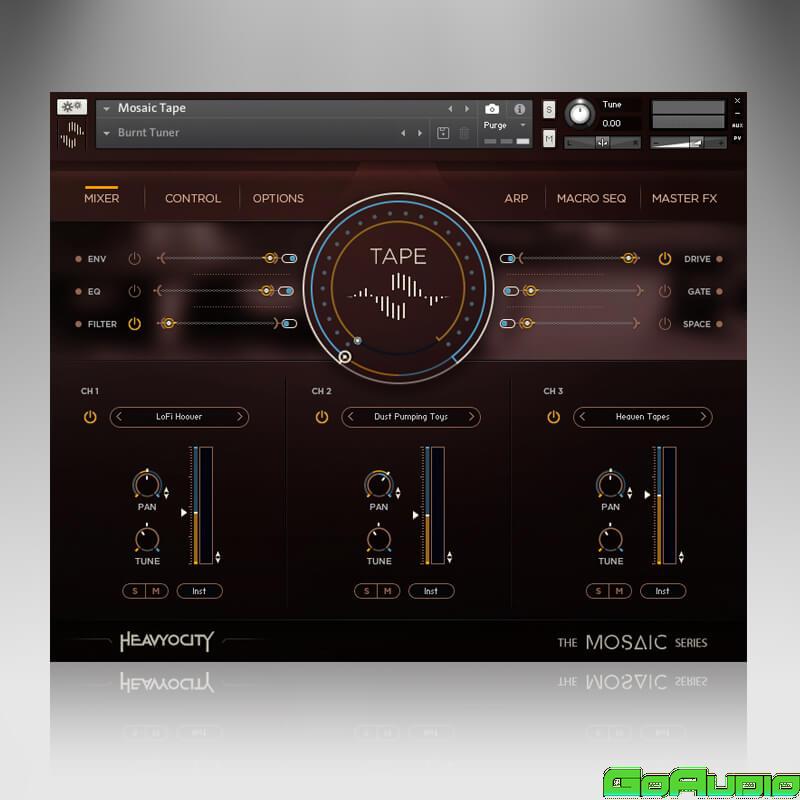Viewport: 800px width, 800px height.
Task: Click the SPACE macro assign dot
Action: (x=719, y=324)
